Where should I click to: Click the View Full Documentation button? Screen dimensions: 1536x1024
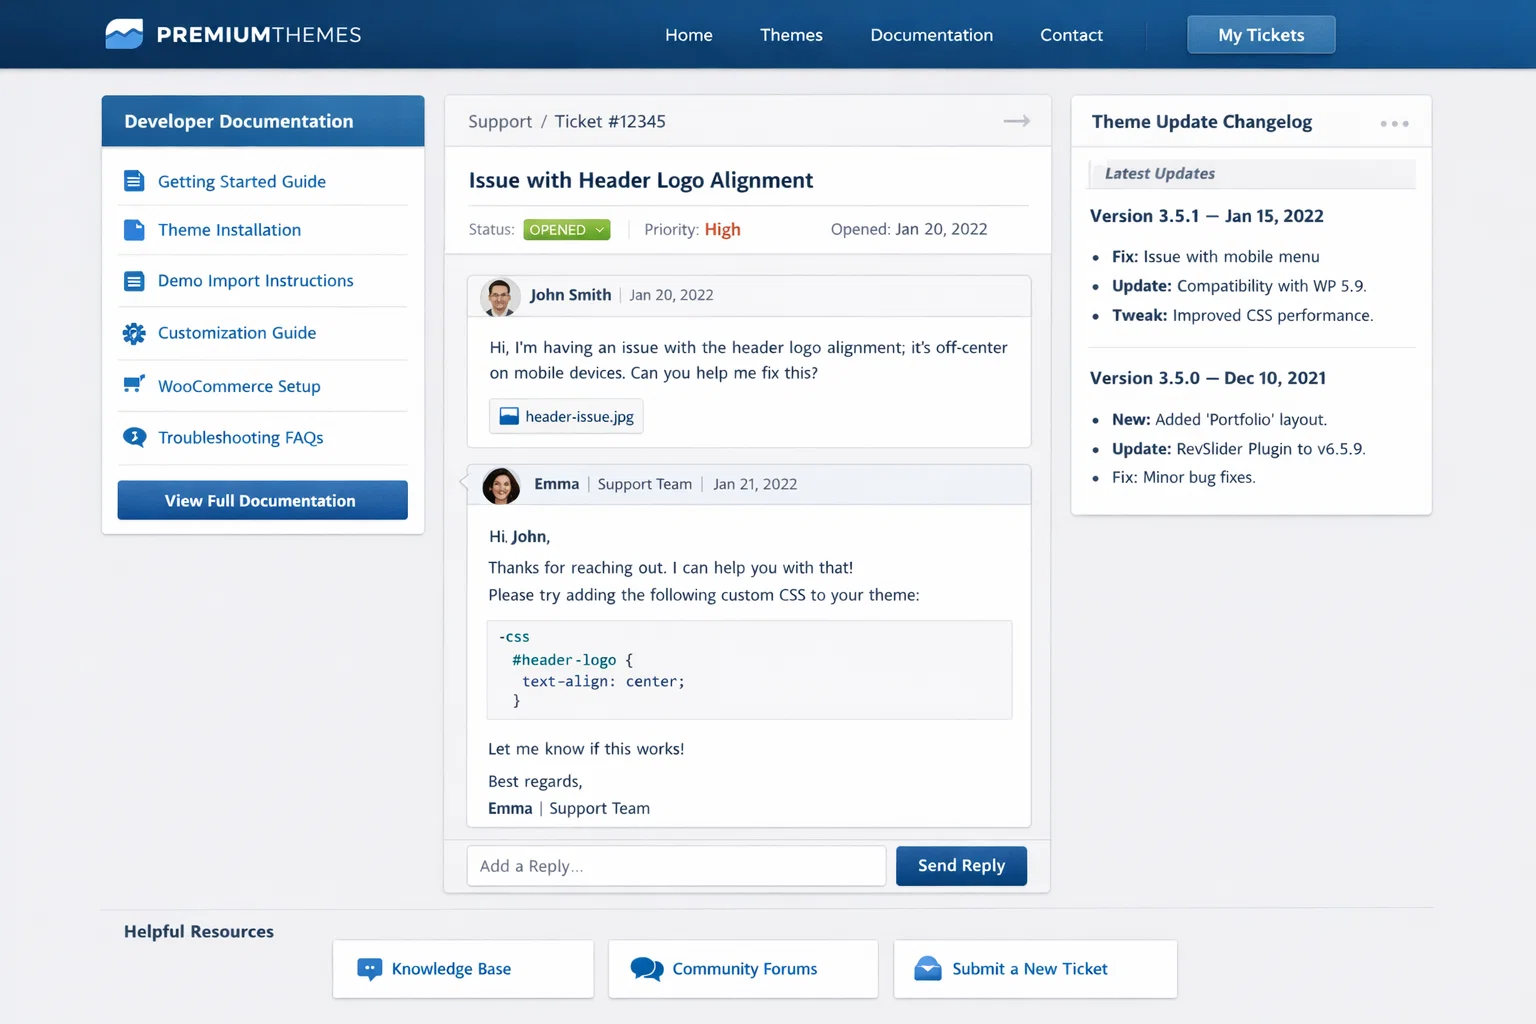[x=262, y=500]
